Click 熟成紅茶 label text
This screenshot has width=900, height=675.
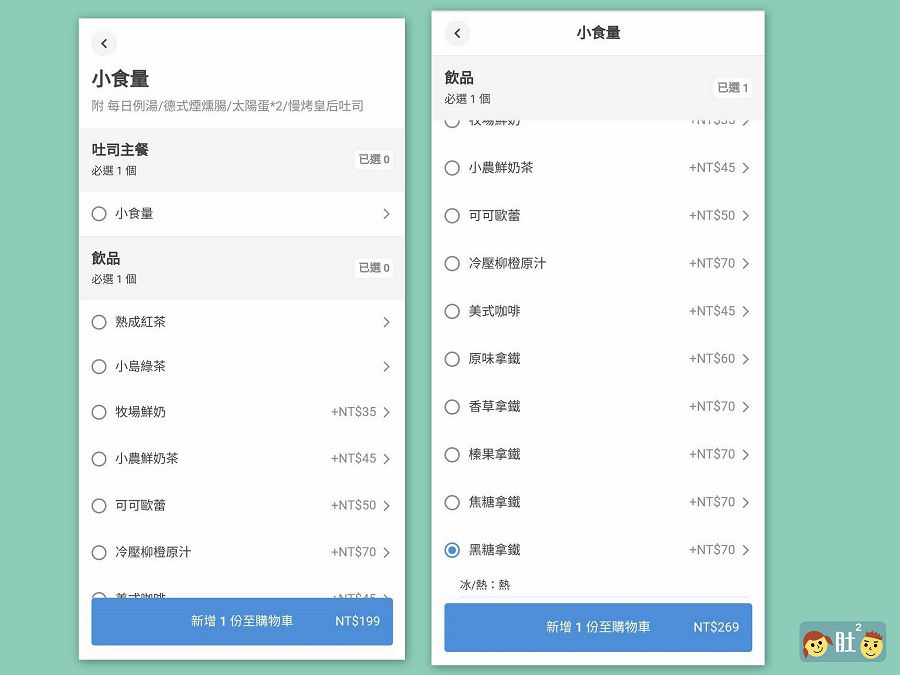click(140, 322)
